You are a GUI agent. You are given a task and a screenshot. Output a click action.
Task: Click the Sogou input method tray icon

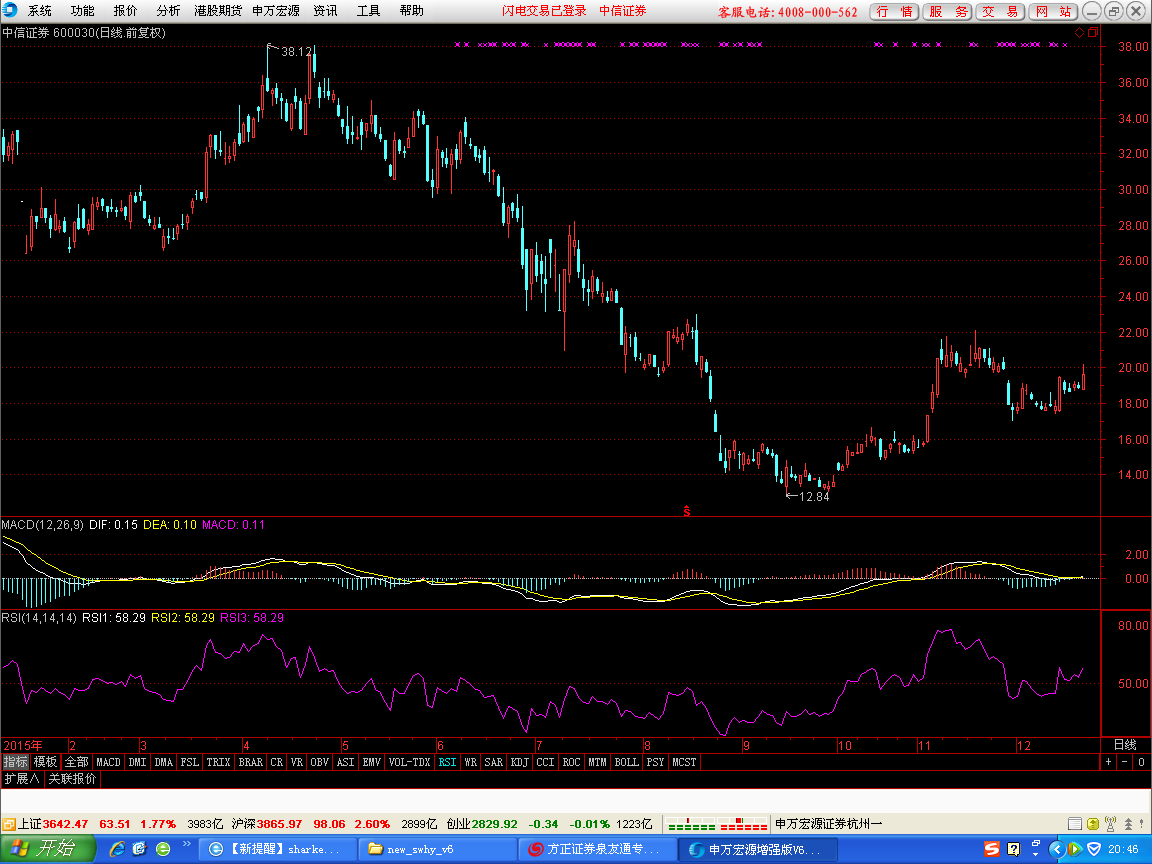pos(992,849)
